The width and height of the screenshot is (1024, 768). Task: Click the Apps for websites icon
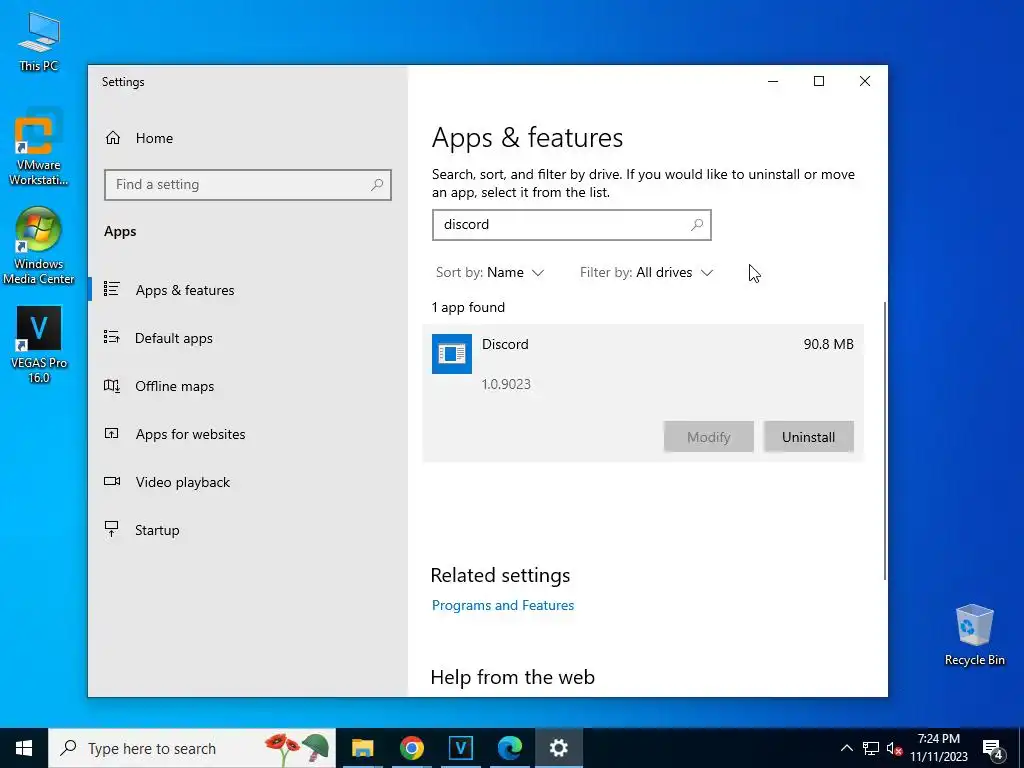coord(112,433)
